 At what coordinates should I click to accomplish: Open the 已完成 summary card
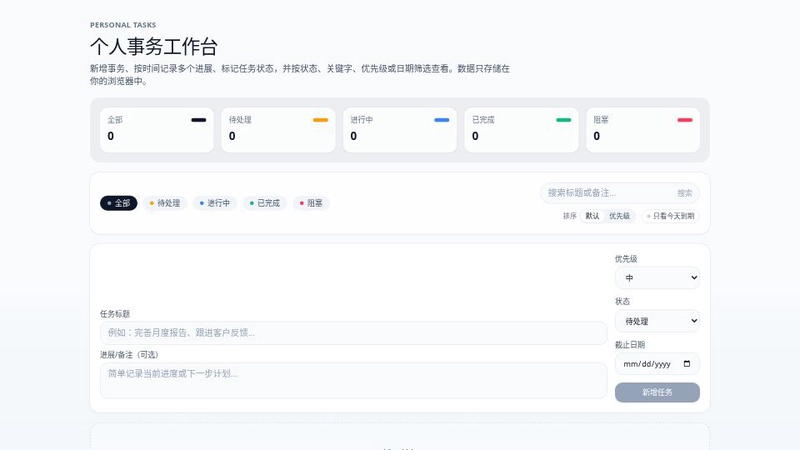point(521,130)
